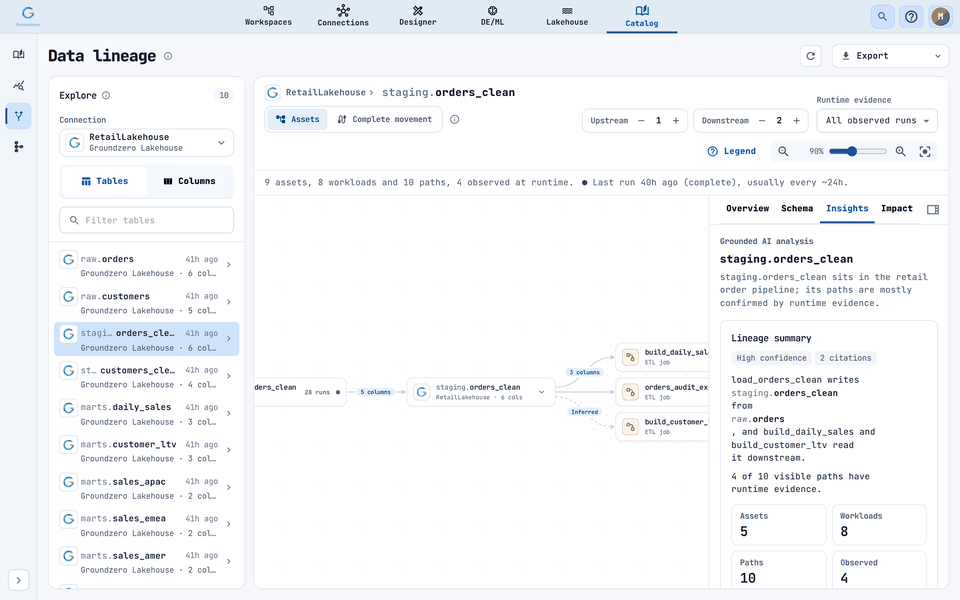
Task: Open the lineage icon in left sidebar
Action: (18, 116)
